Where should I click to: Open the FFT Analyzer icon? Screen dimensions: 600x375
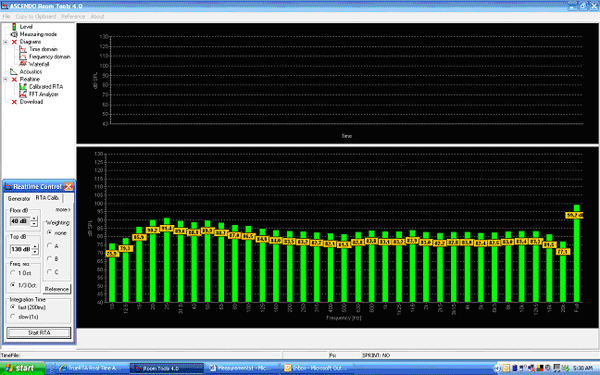[23, 94]
